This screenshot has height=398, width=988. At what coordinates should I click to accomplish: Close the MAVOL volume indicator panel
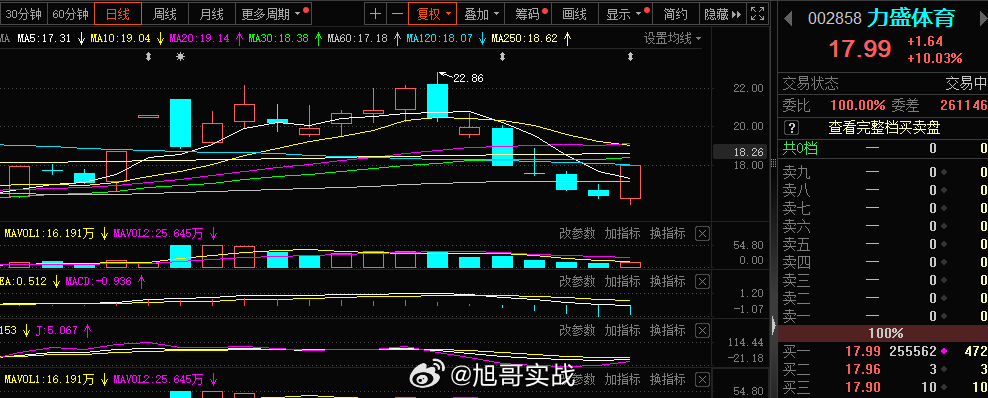702,234
